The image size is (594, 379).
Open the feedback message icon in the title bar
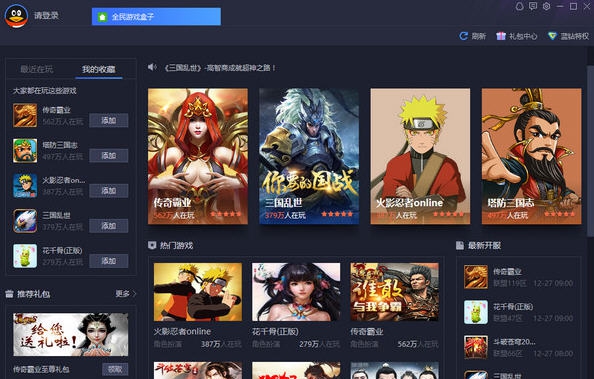(533, 6)
